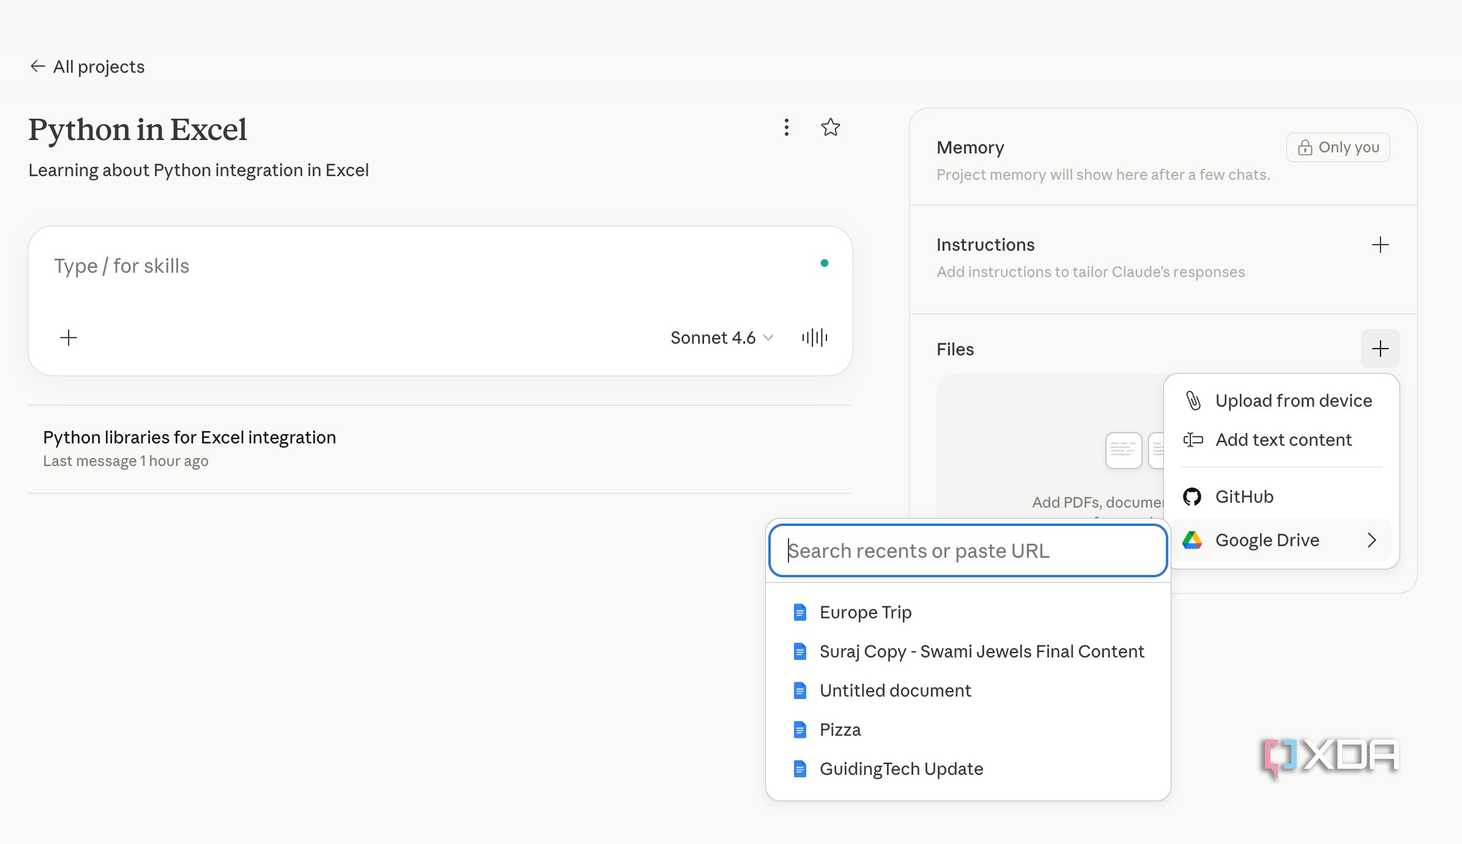Open Python libraries for Excel integration chat

coord(439,449)
